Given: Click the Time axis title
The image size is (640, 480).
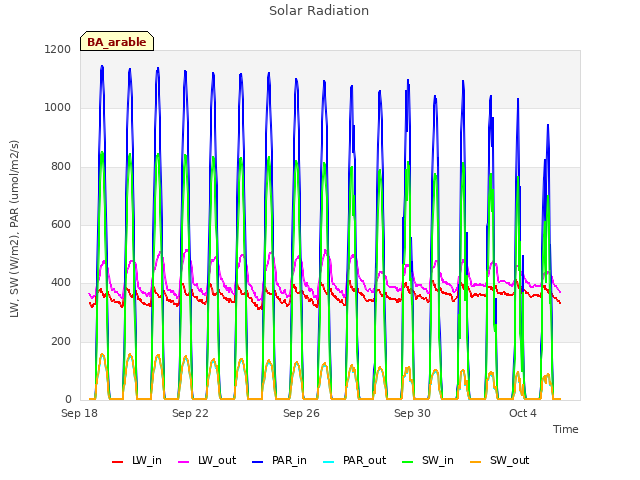Looking at the screenshot, I should point(566,429).
